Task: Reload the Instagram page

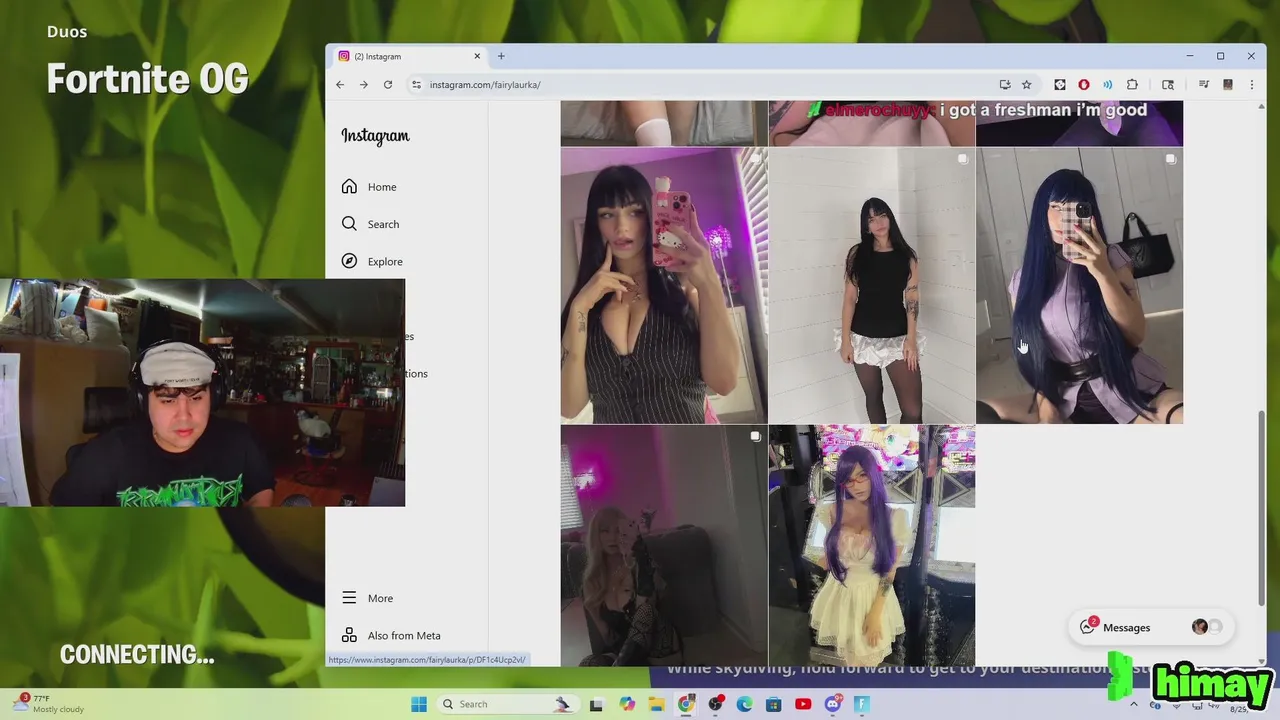Action: pos(388,85)
